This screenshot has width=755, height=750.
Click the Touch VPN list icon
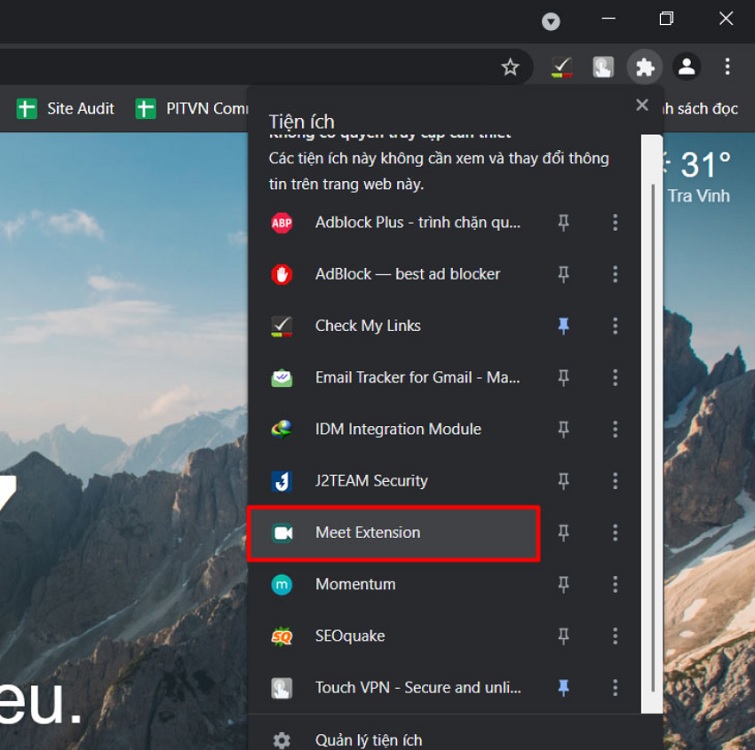pos(282,688)
